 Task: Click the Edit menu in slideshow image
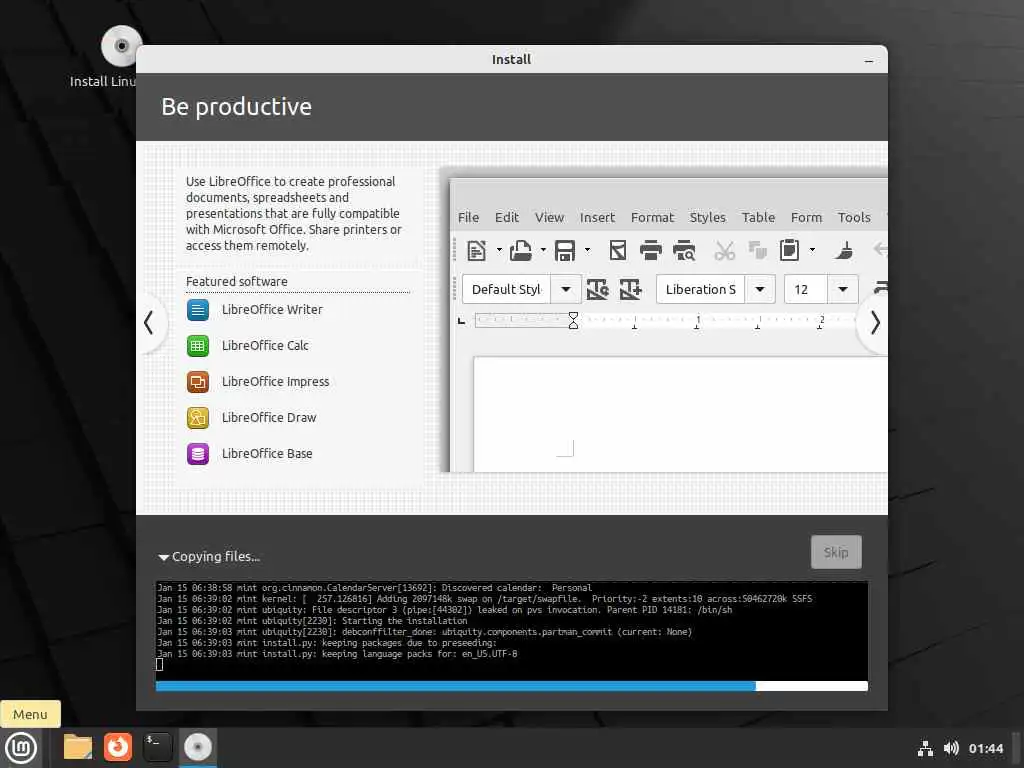pyautogui.click(x=507, y=217)
